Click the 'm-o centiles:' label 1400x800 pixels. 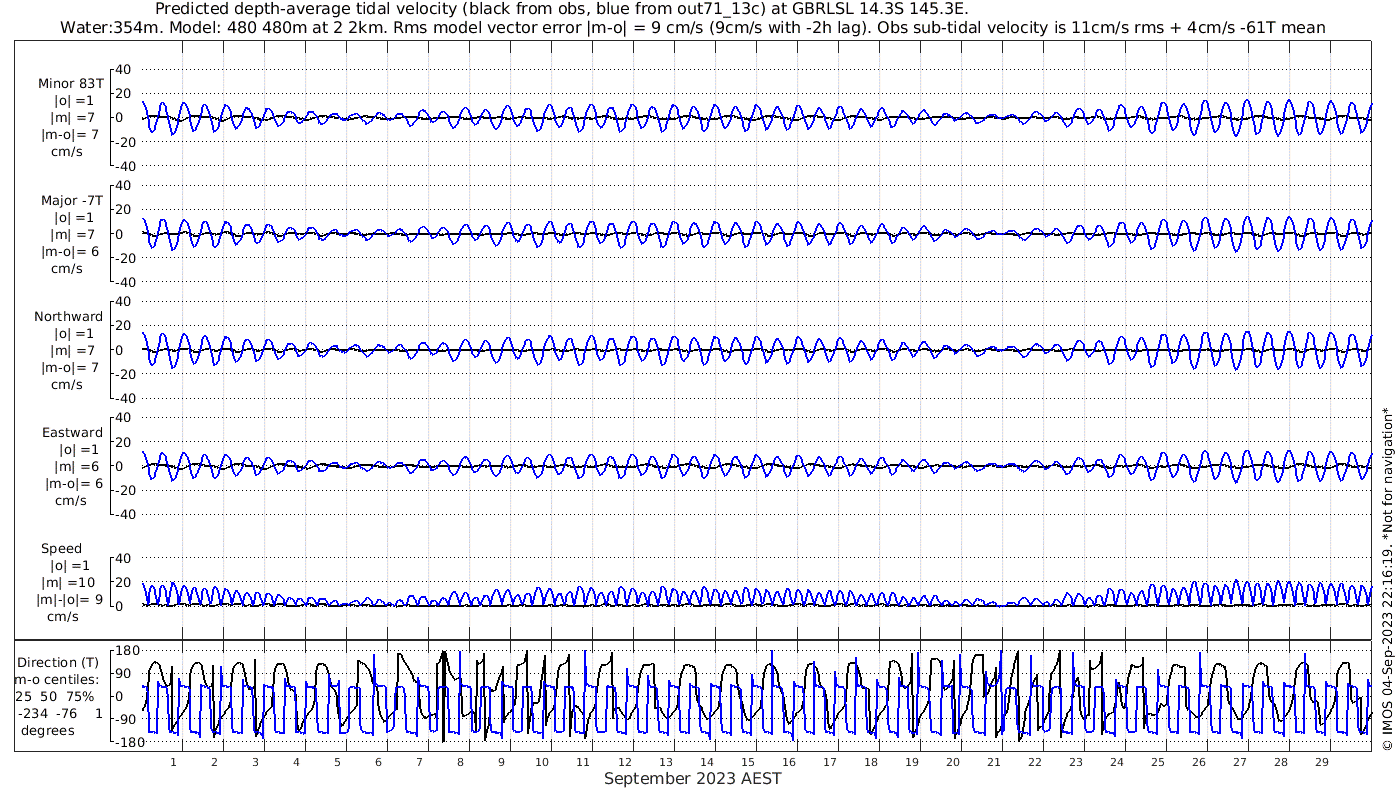56,679
